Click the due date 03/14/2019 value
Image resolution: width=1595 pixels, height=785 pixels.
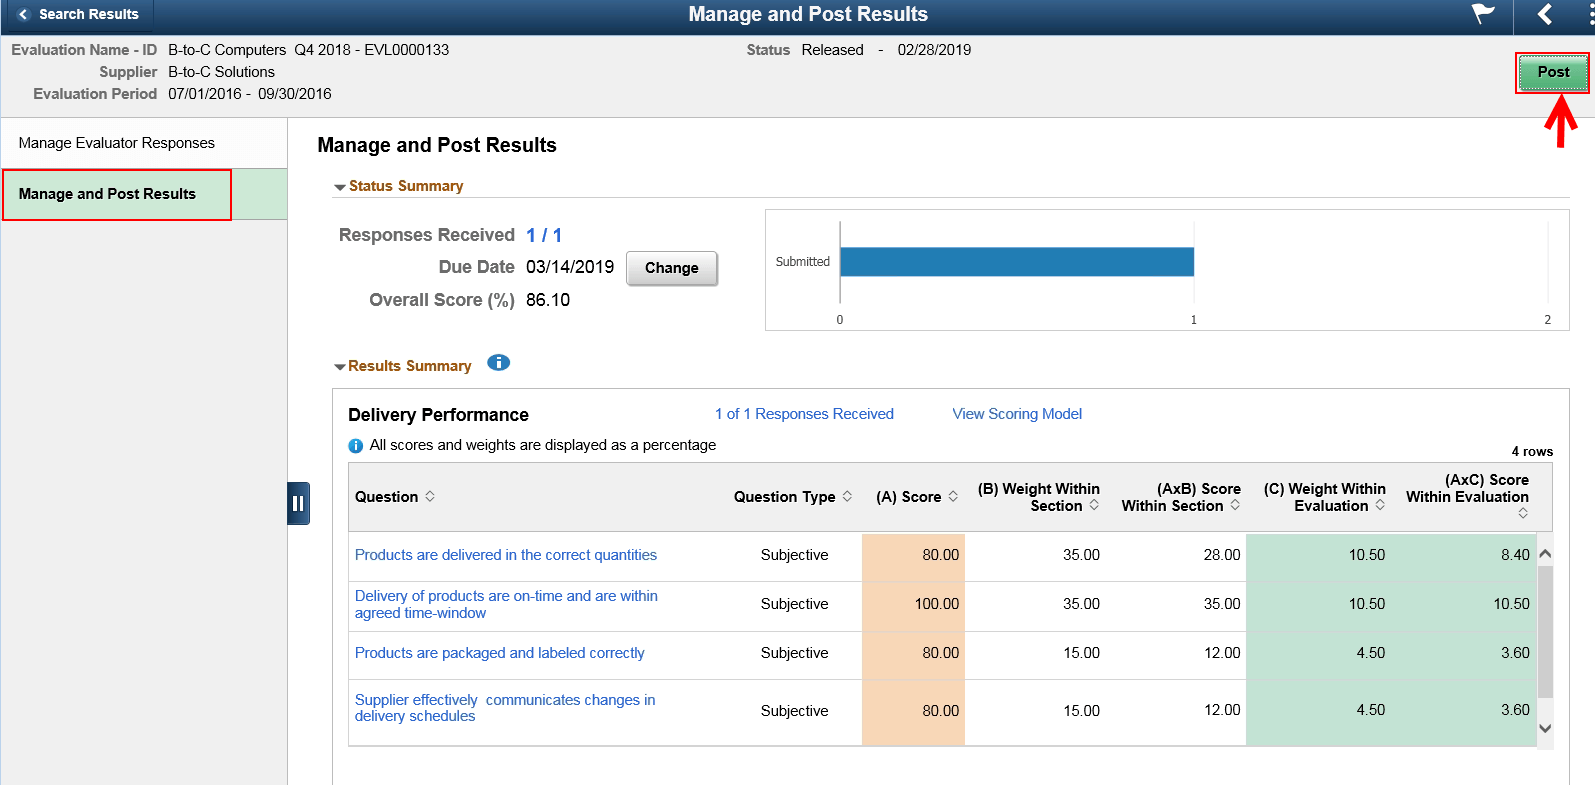pyautogui.click(x=570, y=267)
